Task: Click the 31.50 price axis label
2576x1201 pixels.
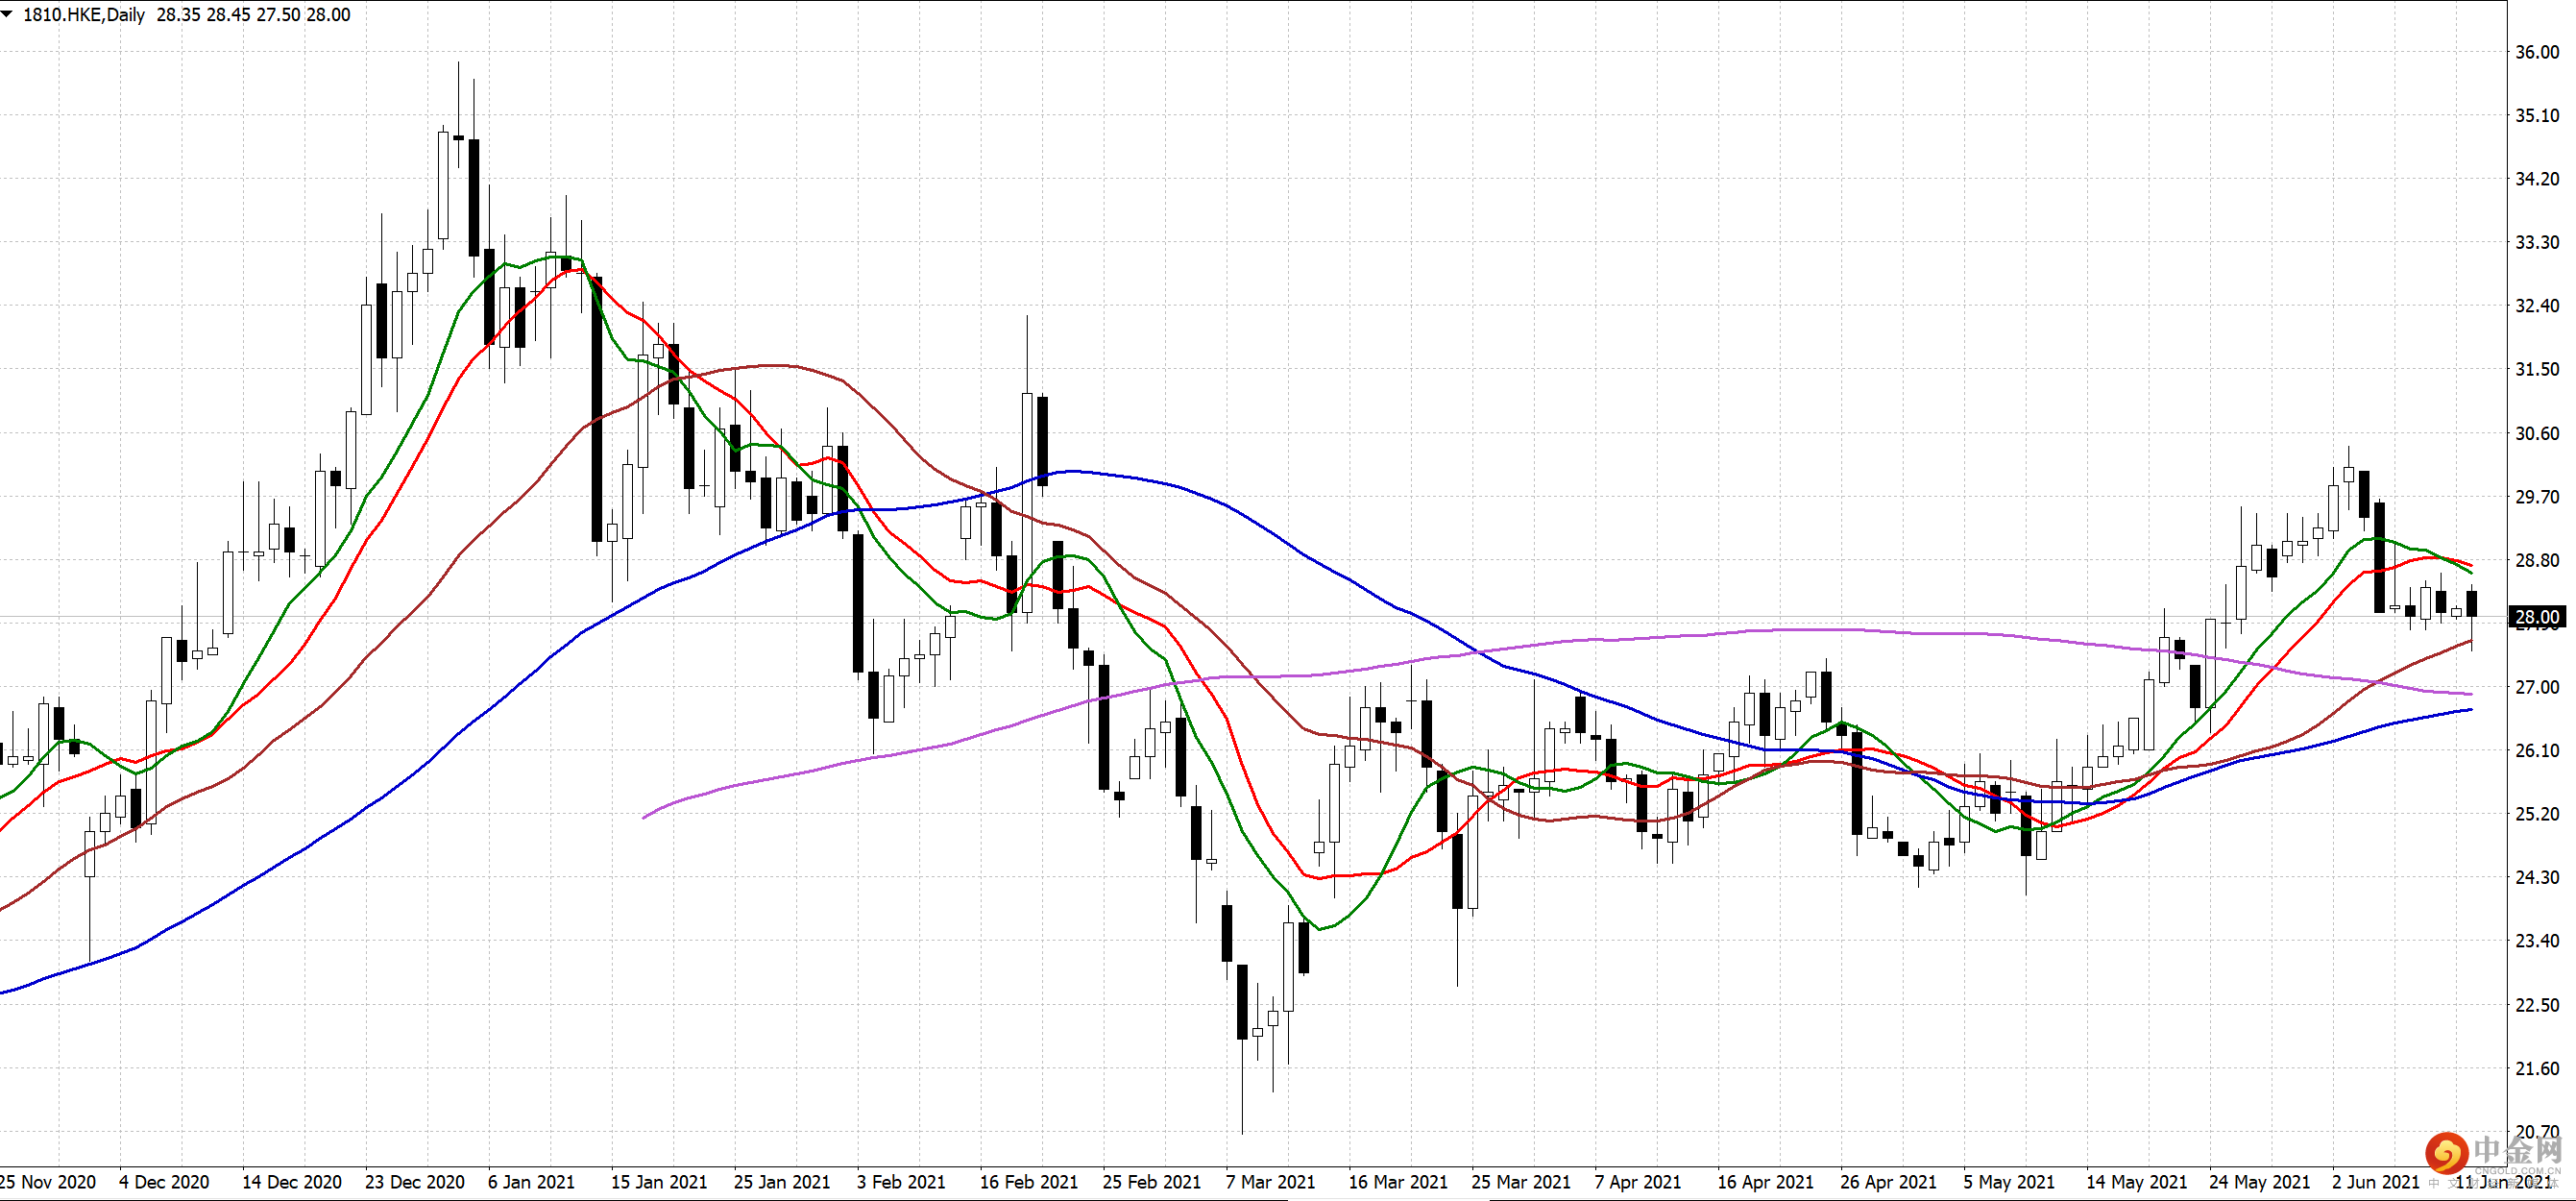Action: [x=2538, y=370]
